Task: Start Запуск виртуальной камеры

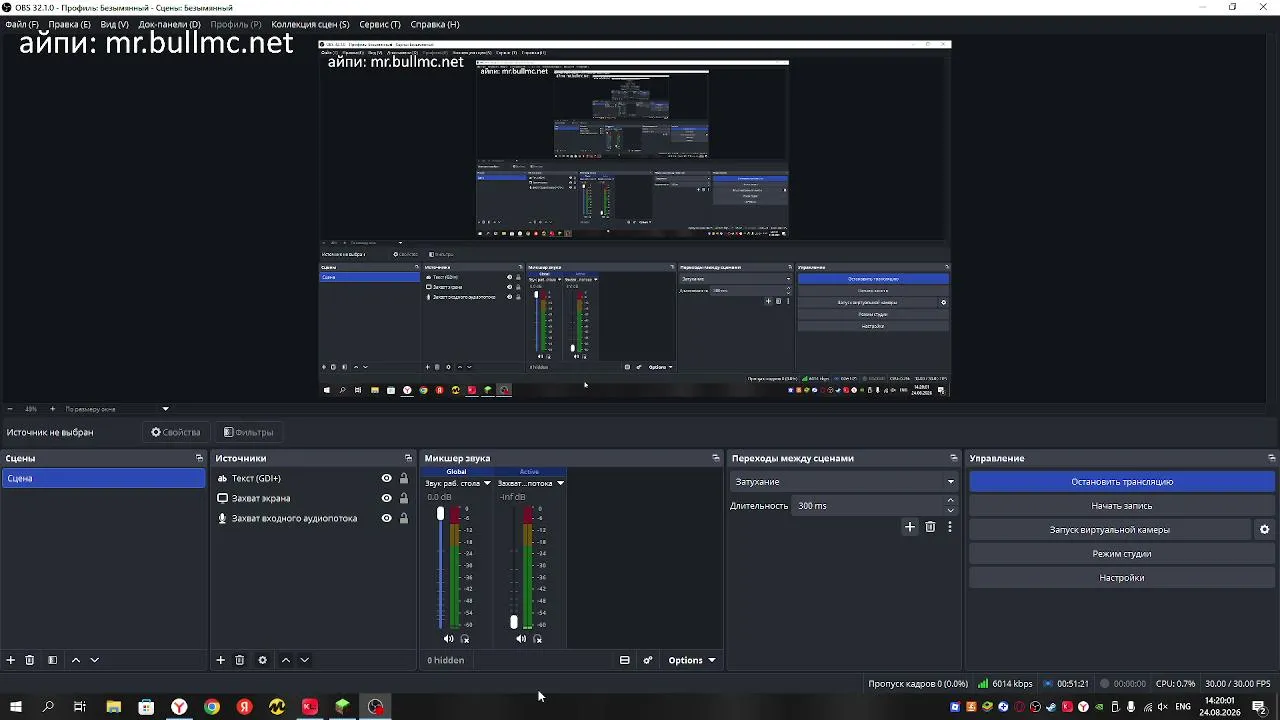Action: 1110,530
